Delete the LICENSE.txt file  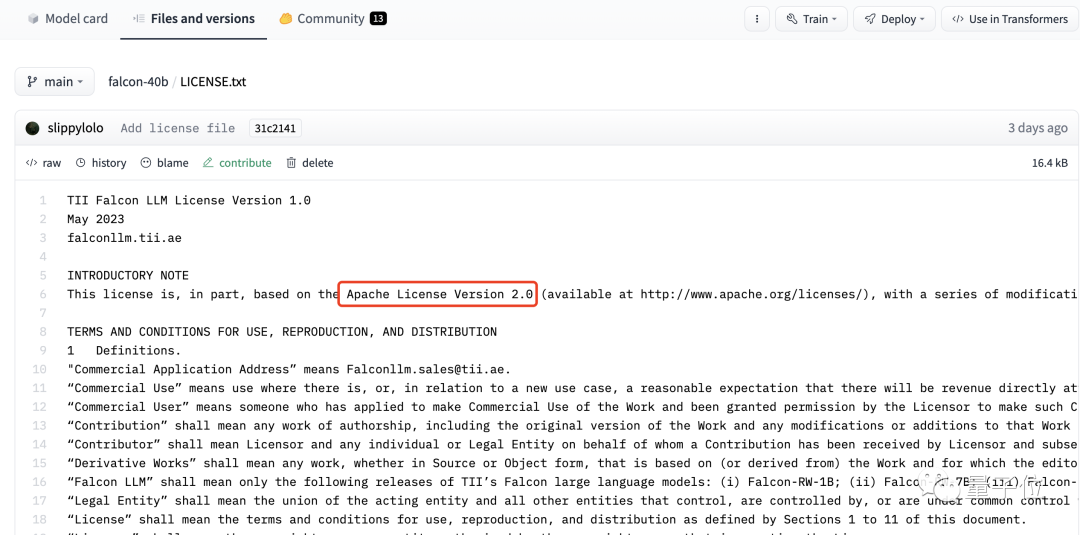point(310,162)
